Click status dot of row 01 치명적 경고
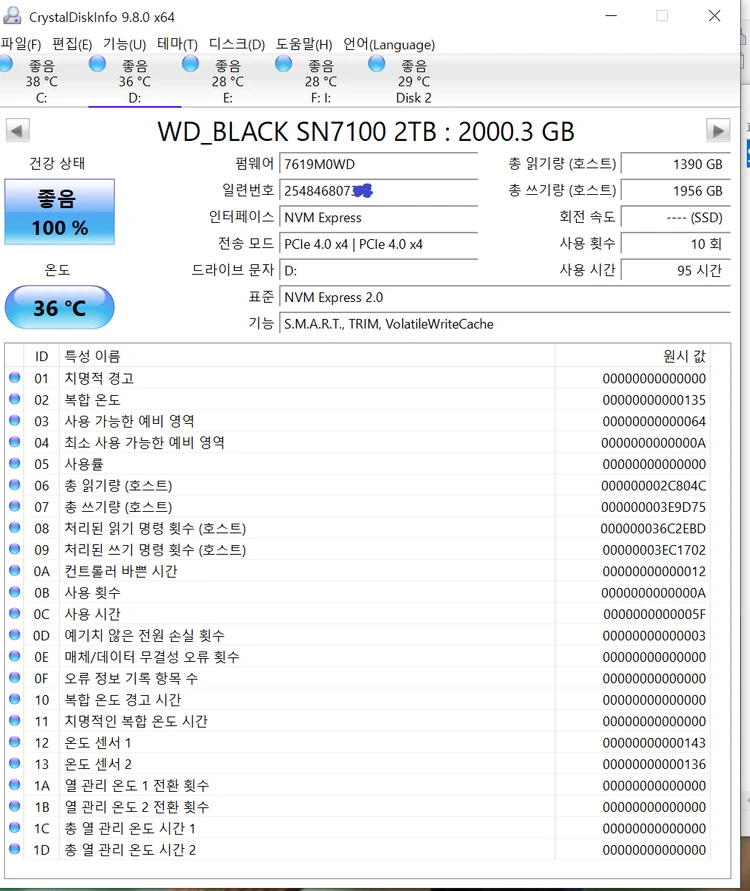750x891 pixels. click(x=15, y=377)
